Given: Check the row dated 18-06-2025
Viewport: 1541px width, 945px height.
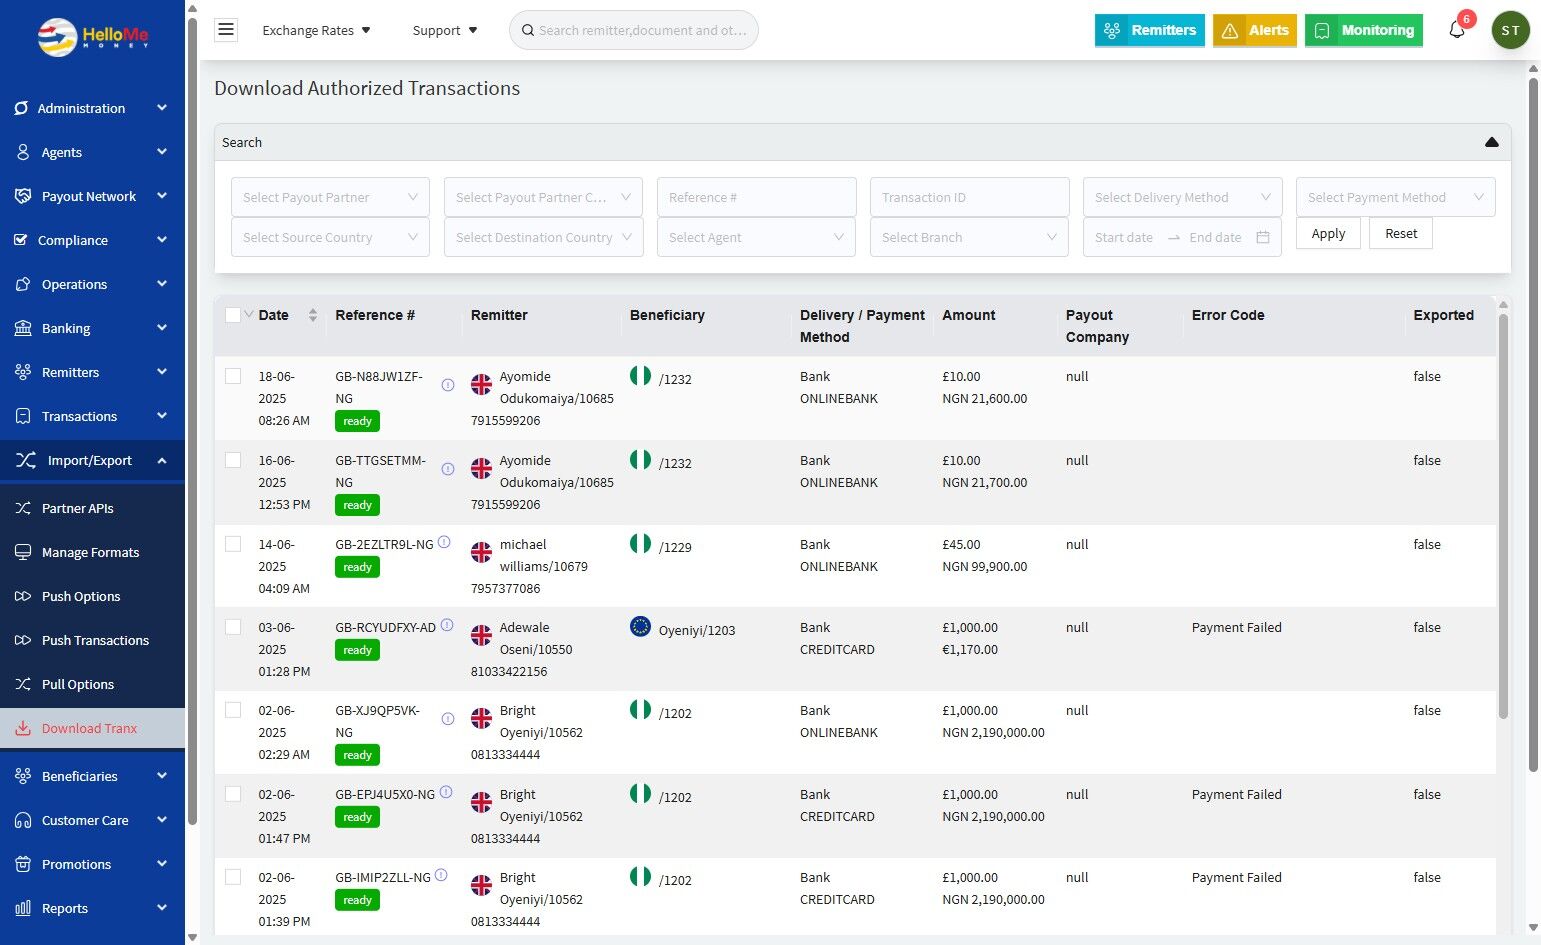Looking at the screenshot, I should 233,376.
